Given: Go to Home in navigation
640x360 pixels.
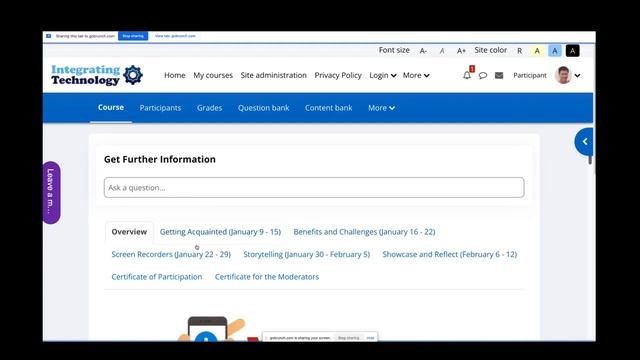Looking at the screenshot, I should coord(175,76).
